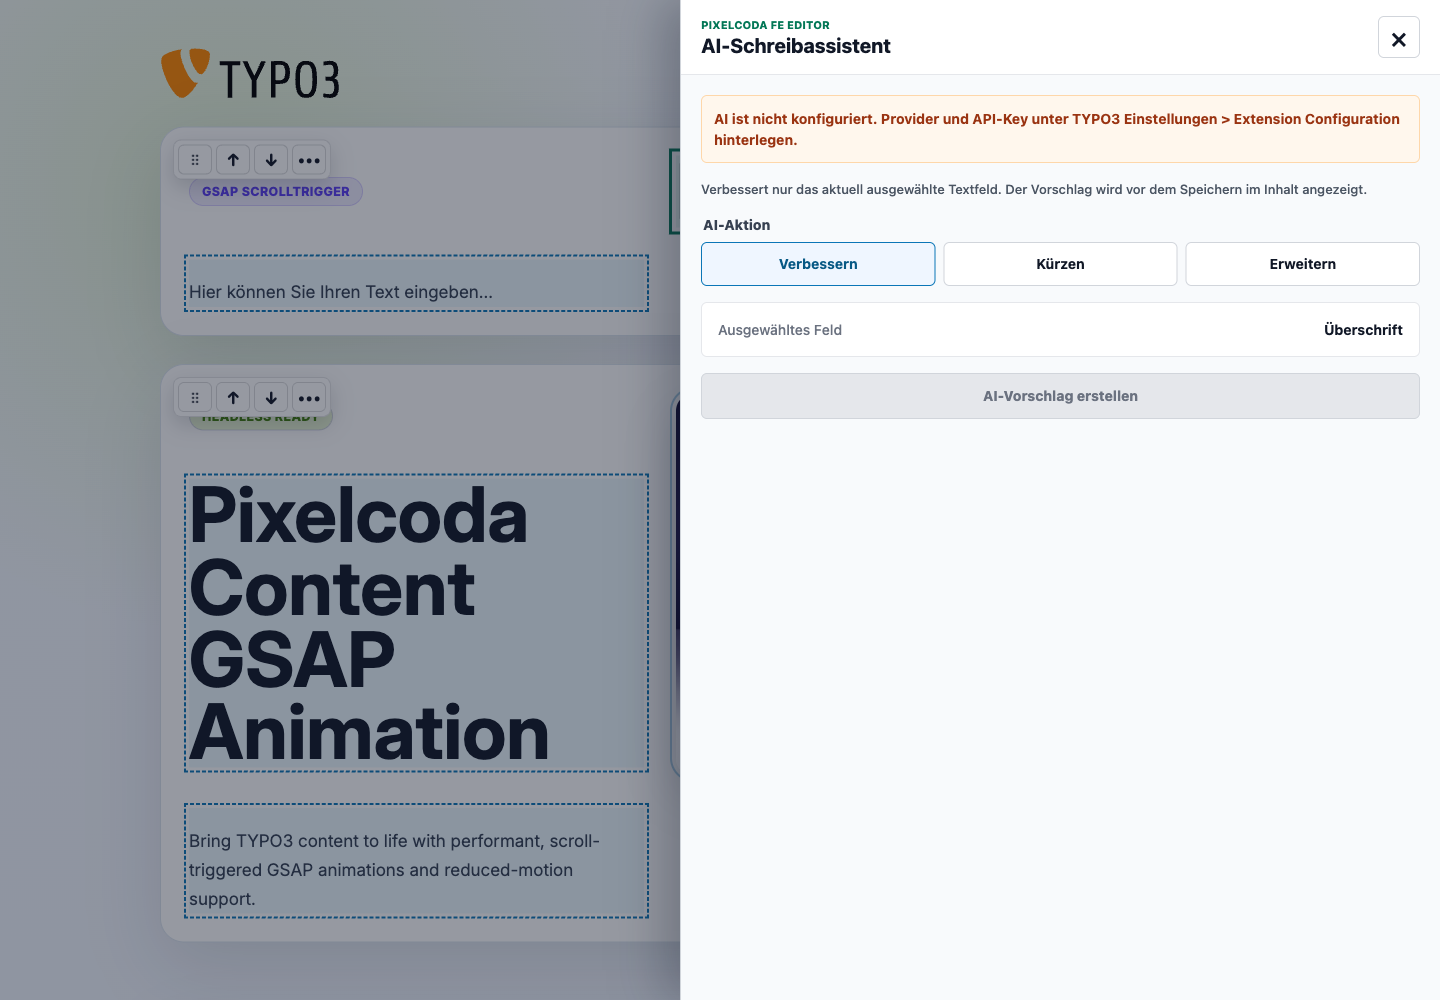The height and width of the screenshot is (1000, 1440).
Task: Click the TYPO3 logo
Action: pos(251,75)
